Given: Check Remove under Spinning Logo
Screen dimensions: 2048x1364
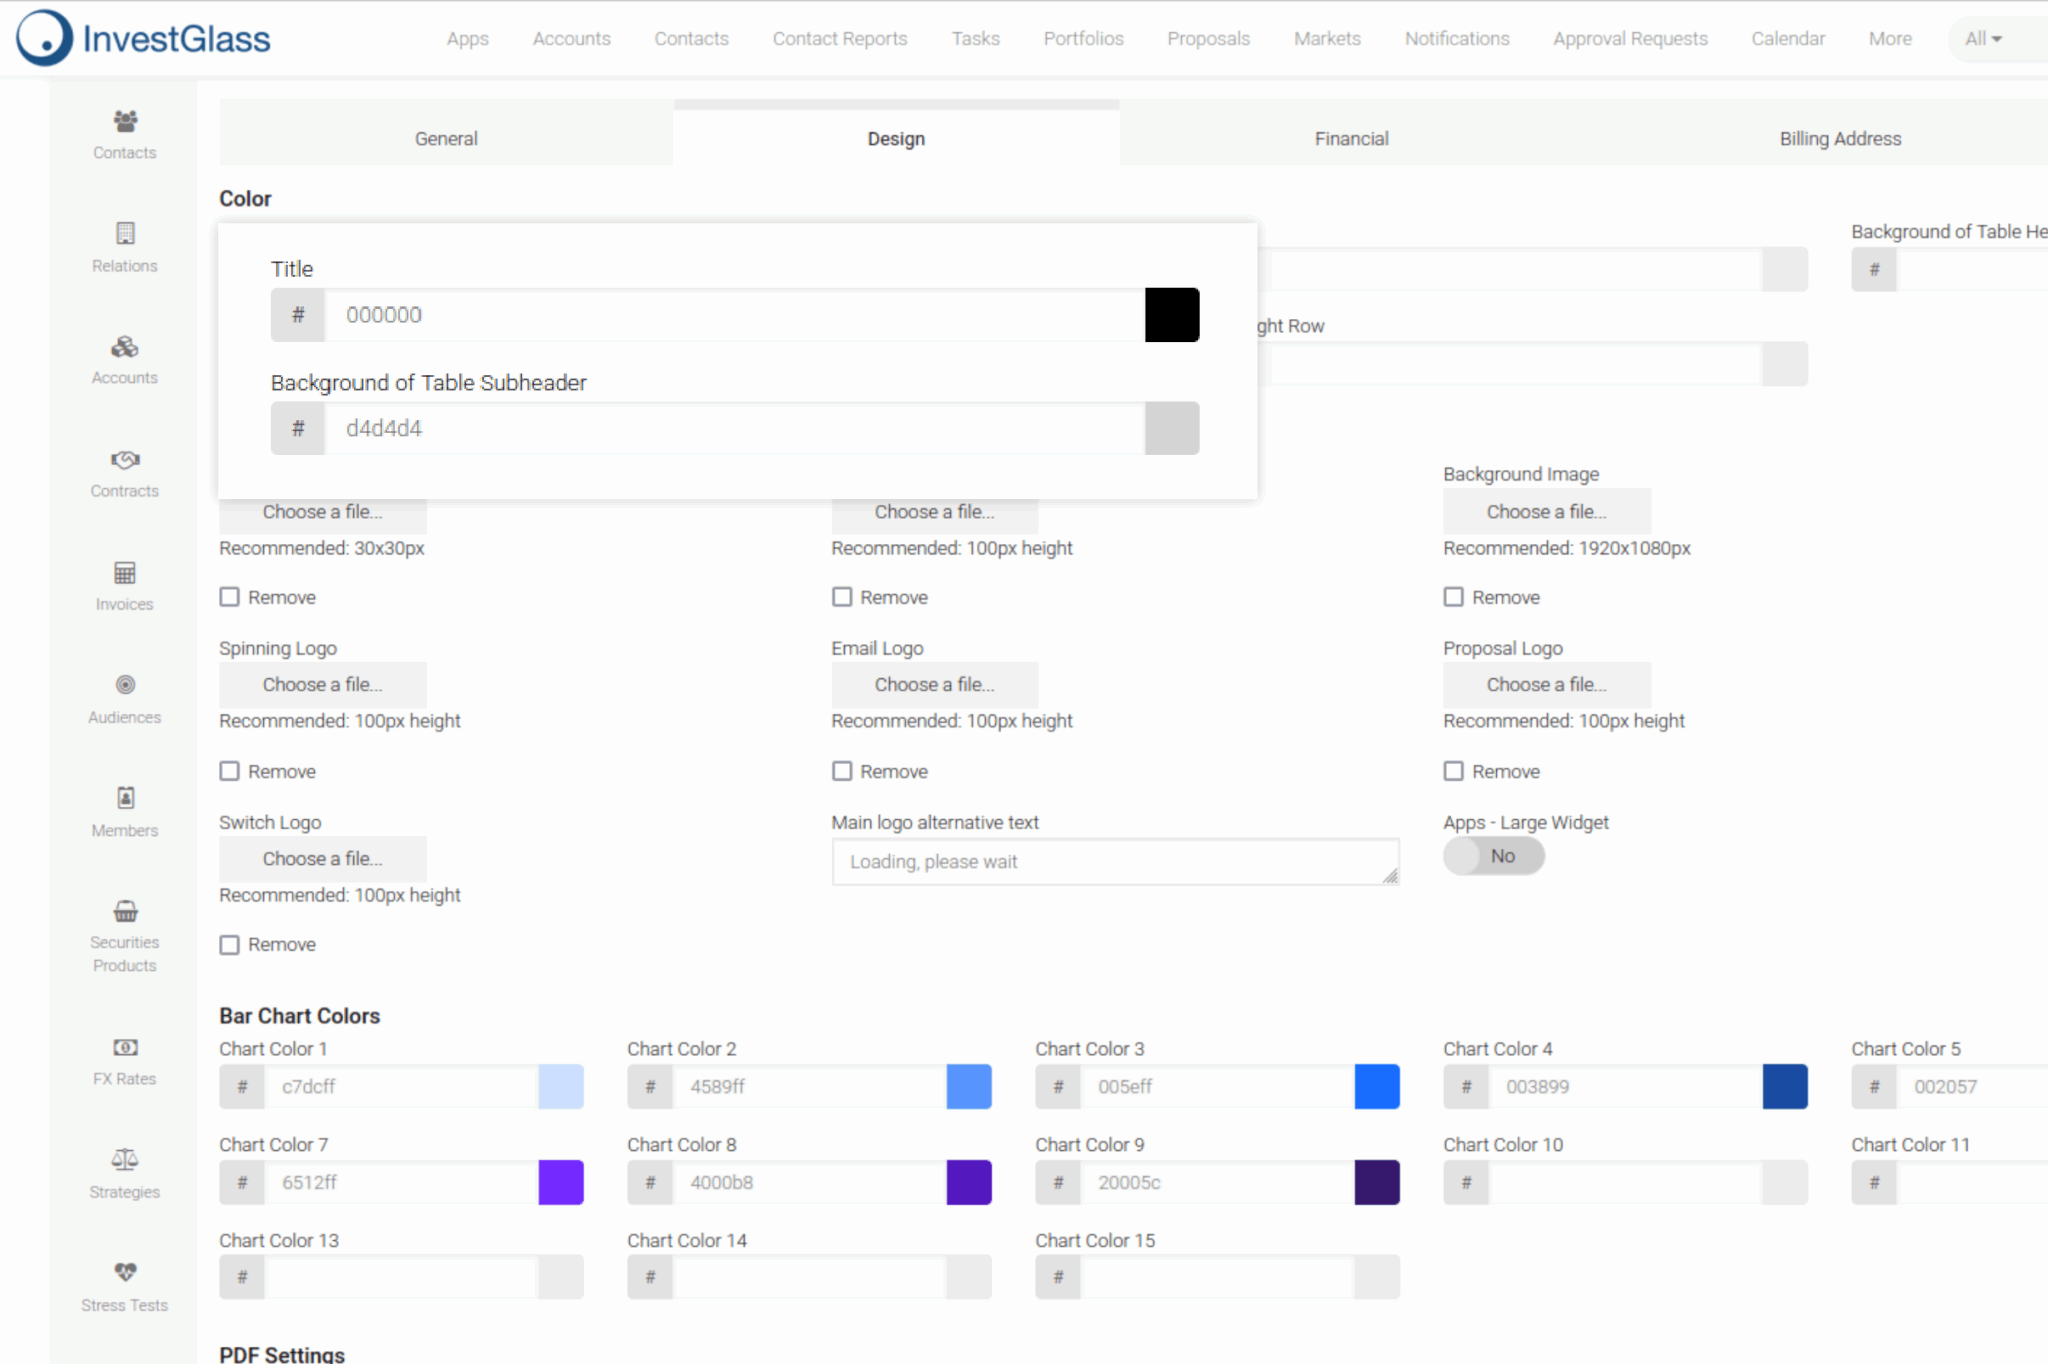Looking at the screenshot, I should pos(229,770).
